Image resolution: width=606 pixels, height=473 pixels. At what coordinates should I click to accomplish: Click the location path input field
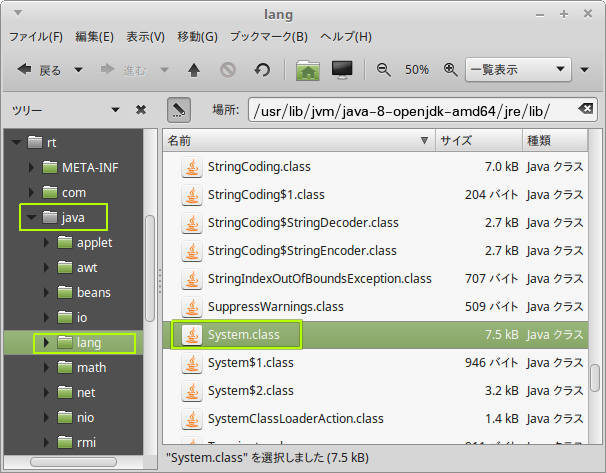410,109
